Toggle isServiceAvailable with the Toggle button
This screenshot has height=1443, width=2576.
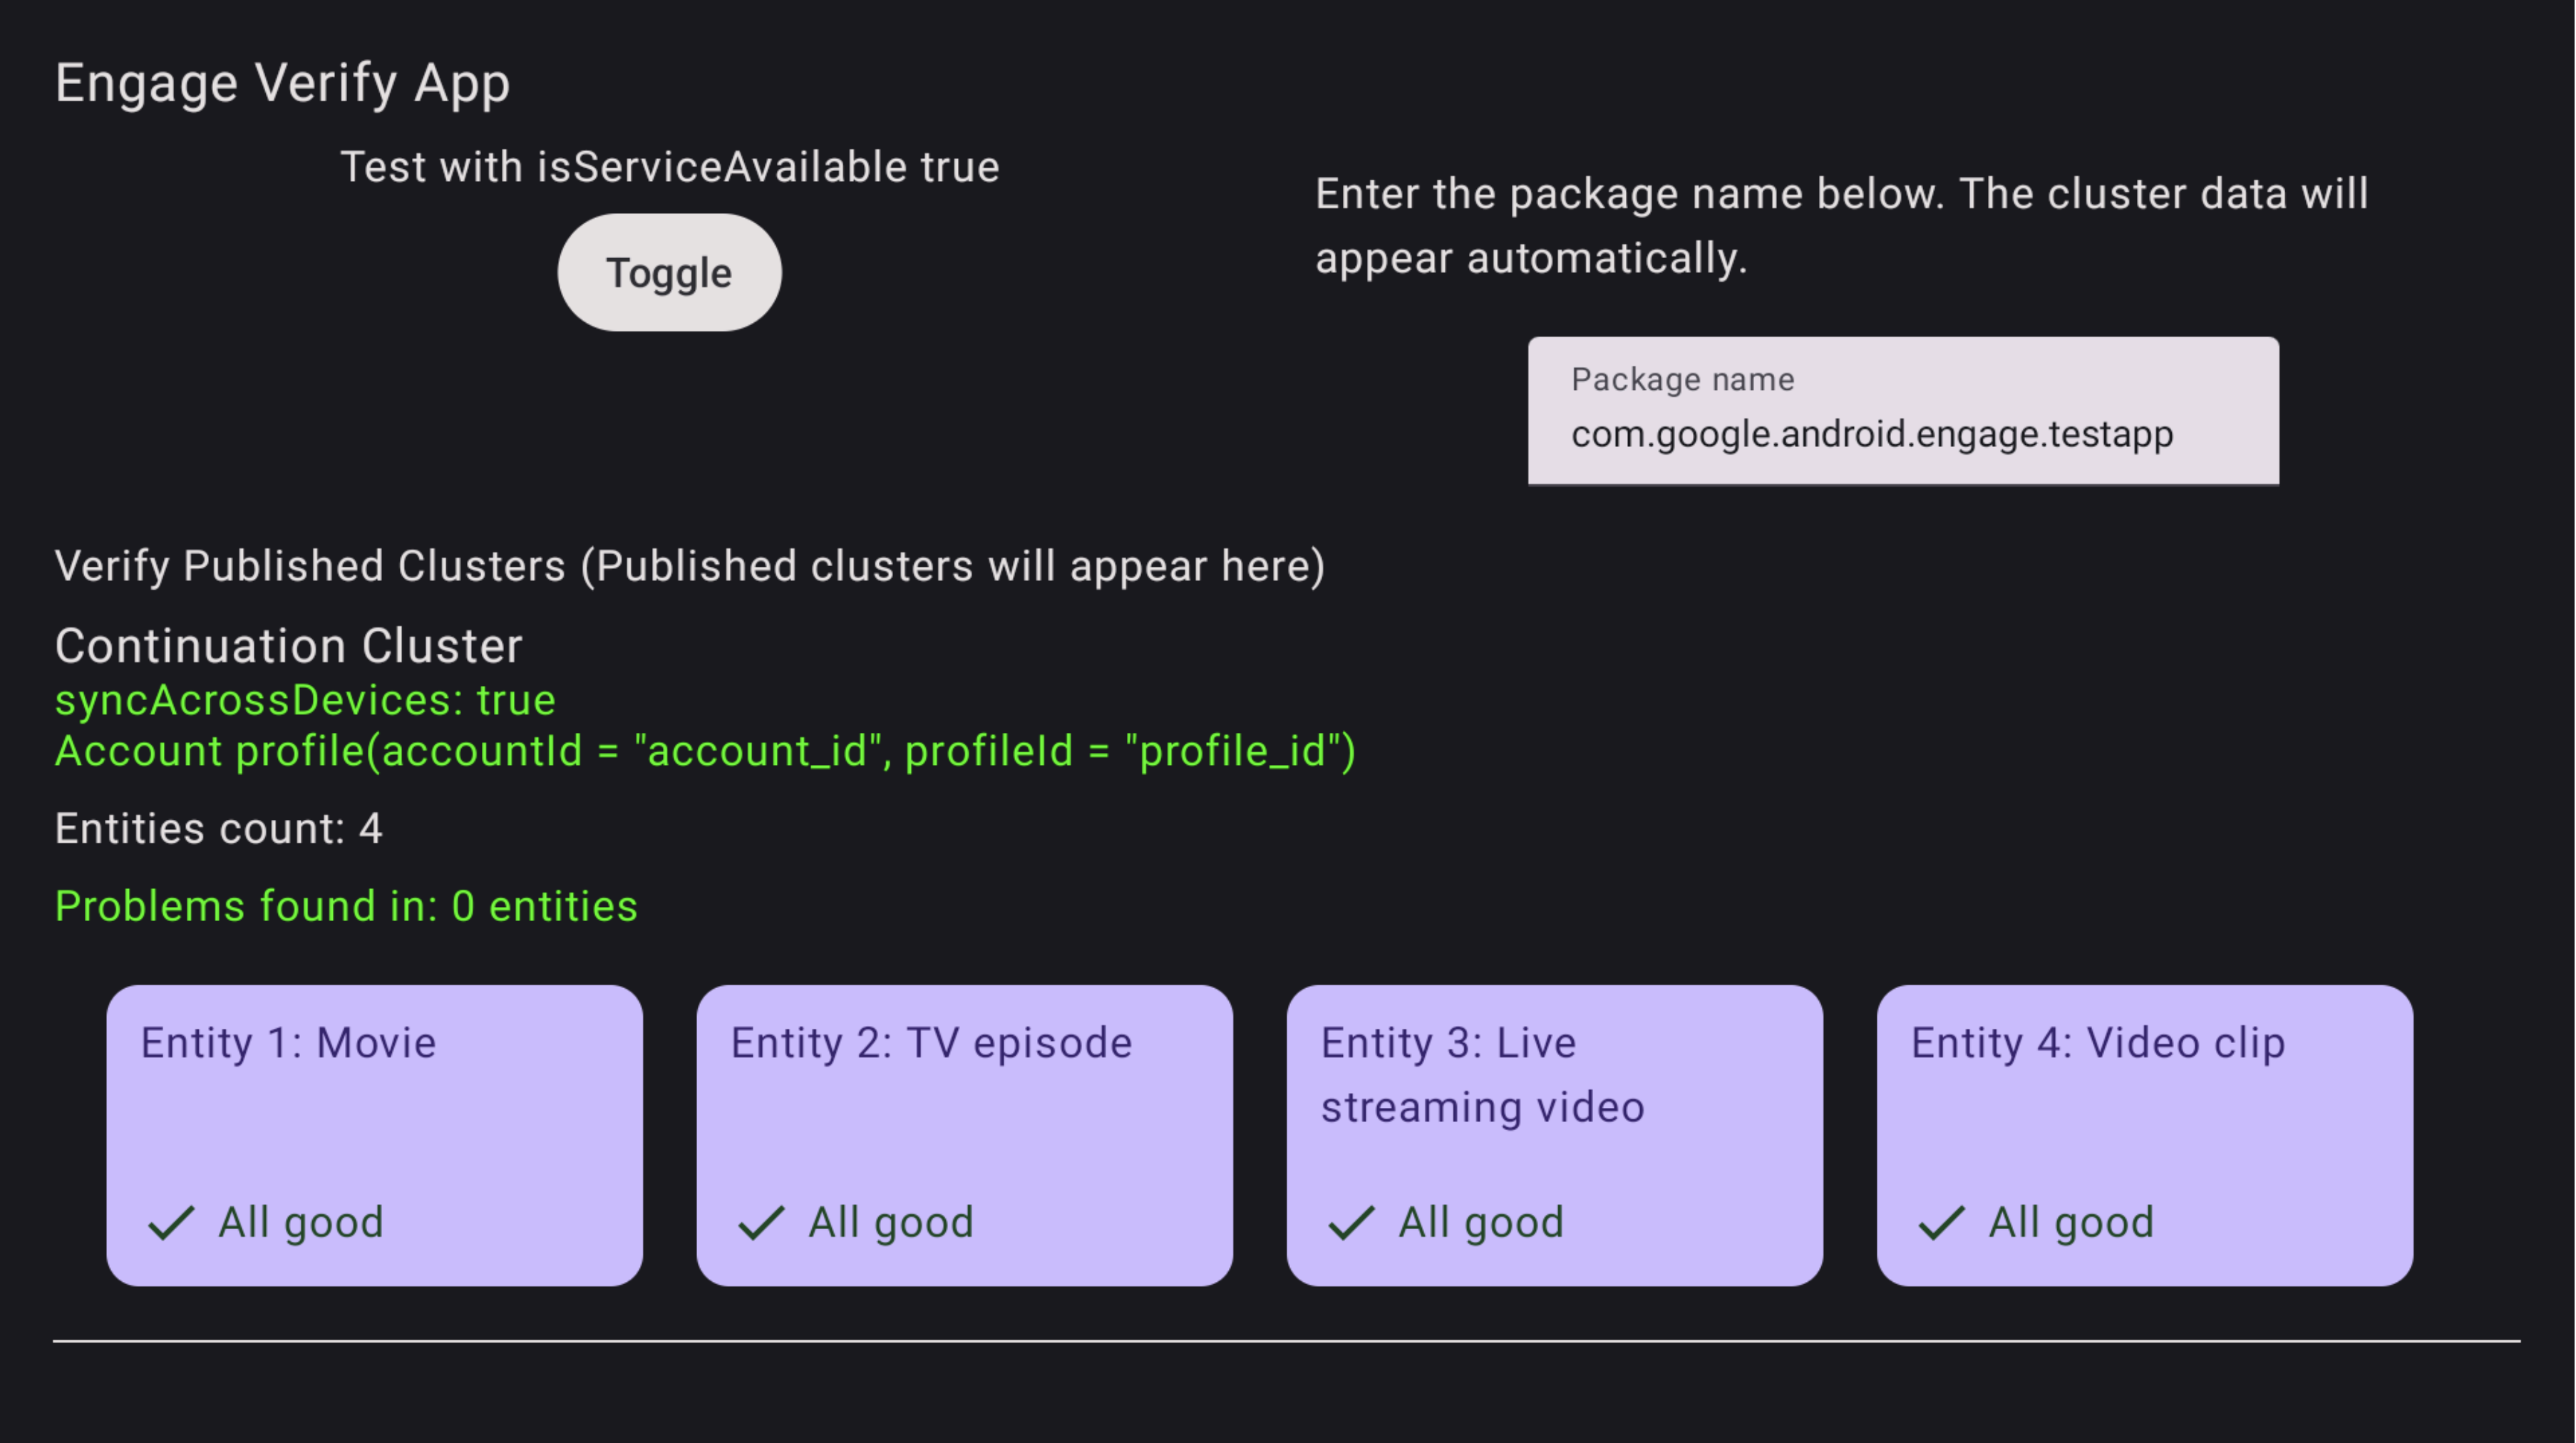pyautogui.click(x=668, y=272)
